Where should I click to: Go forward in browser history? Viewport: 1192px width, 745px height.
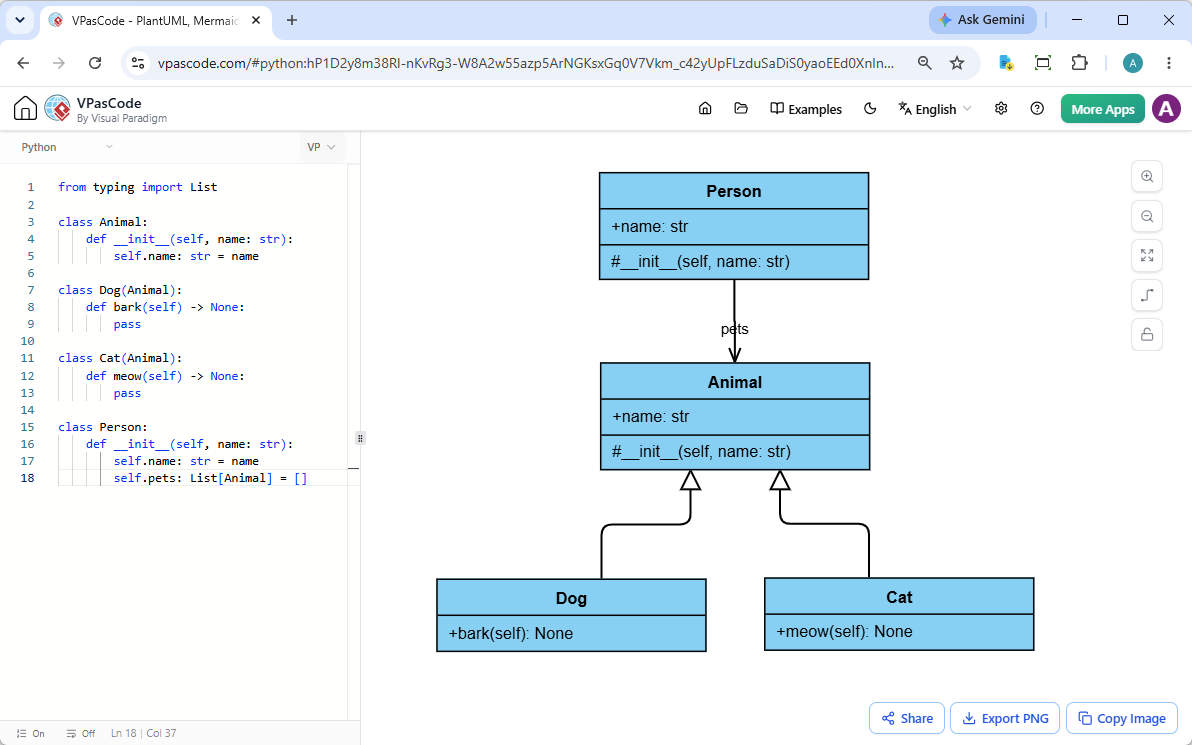[x=59, y=63]
